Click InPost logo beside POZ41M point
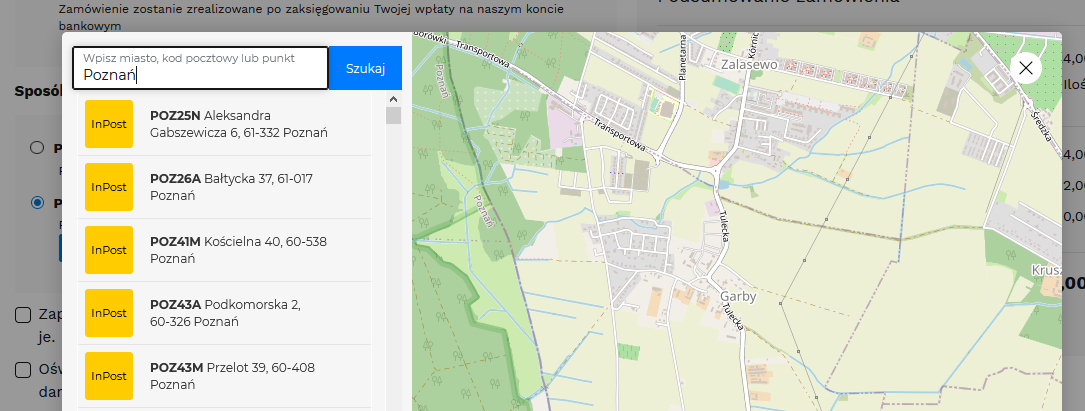This screenshot has height=411, width=1085. click(x=109, y=250)
